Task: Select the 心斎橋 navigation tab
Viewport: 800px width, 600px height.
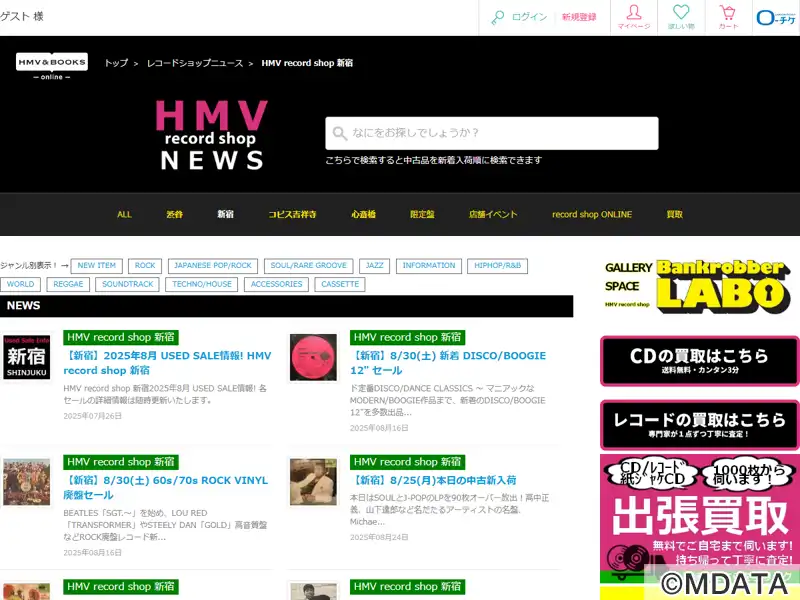Action: [x=363, y=214]
